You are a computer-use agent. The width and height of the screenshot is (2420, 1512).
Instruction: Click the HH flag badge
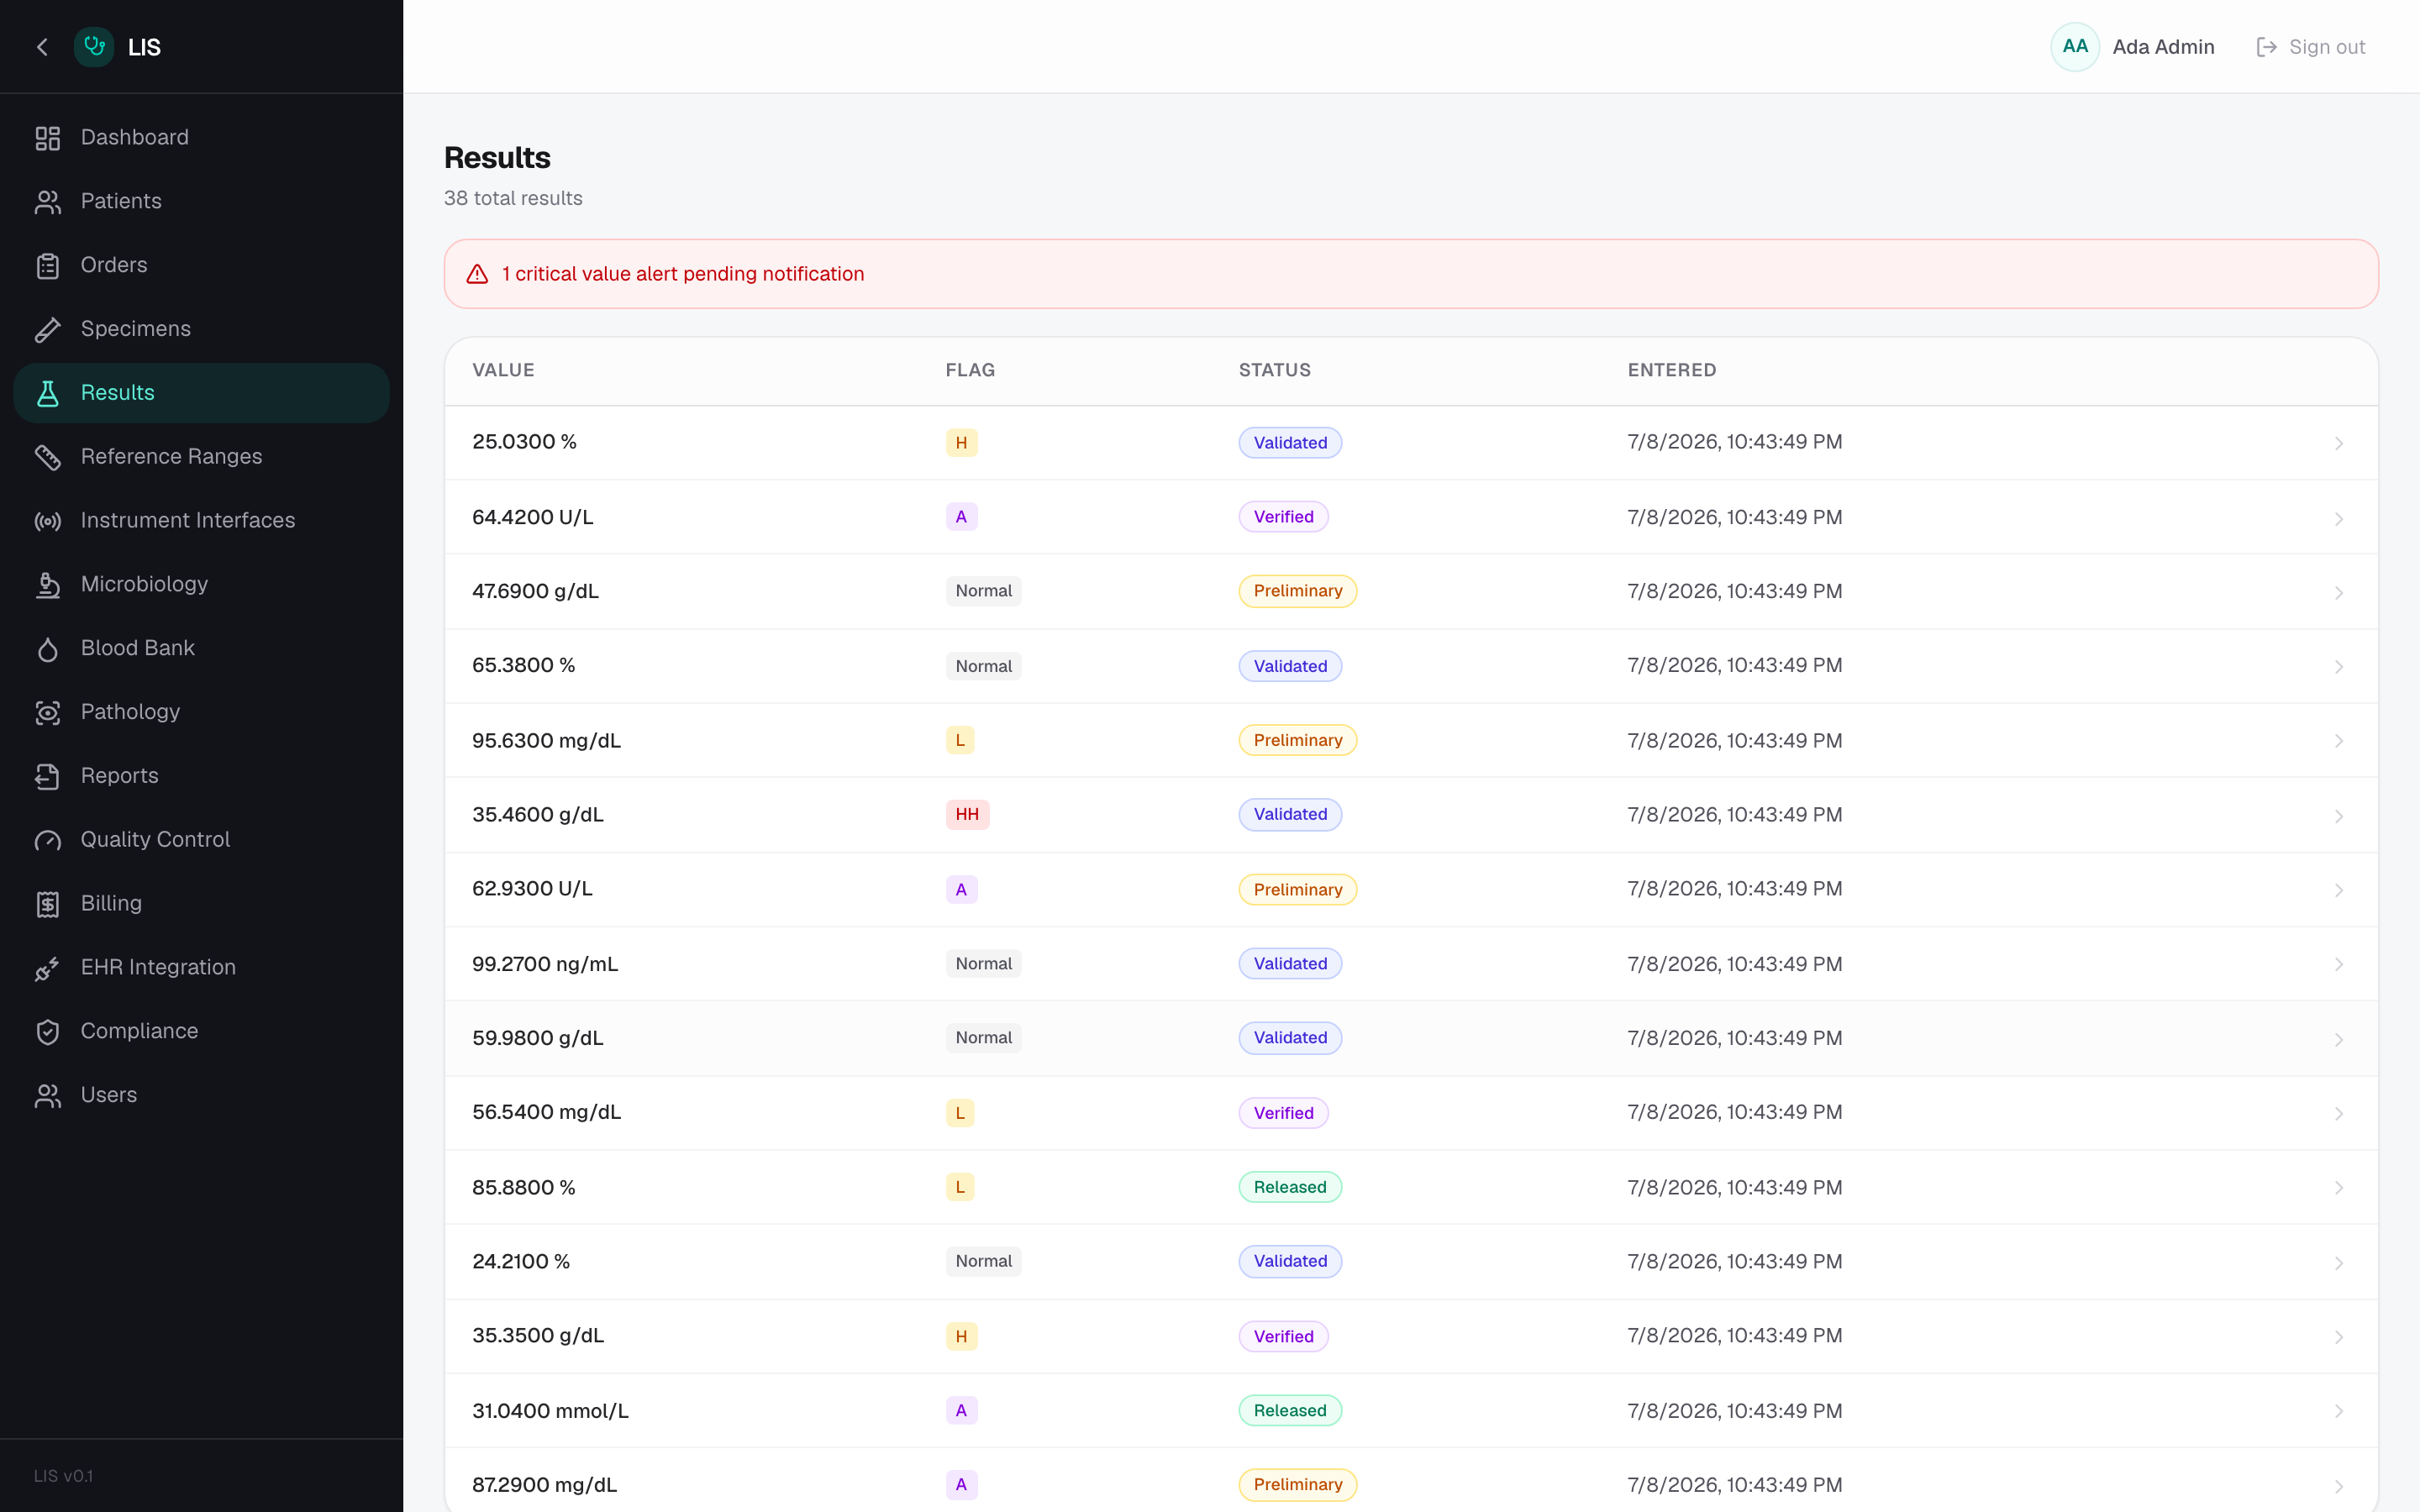click(967, 814)
